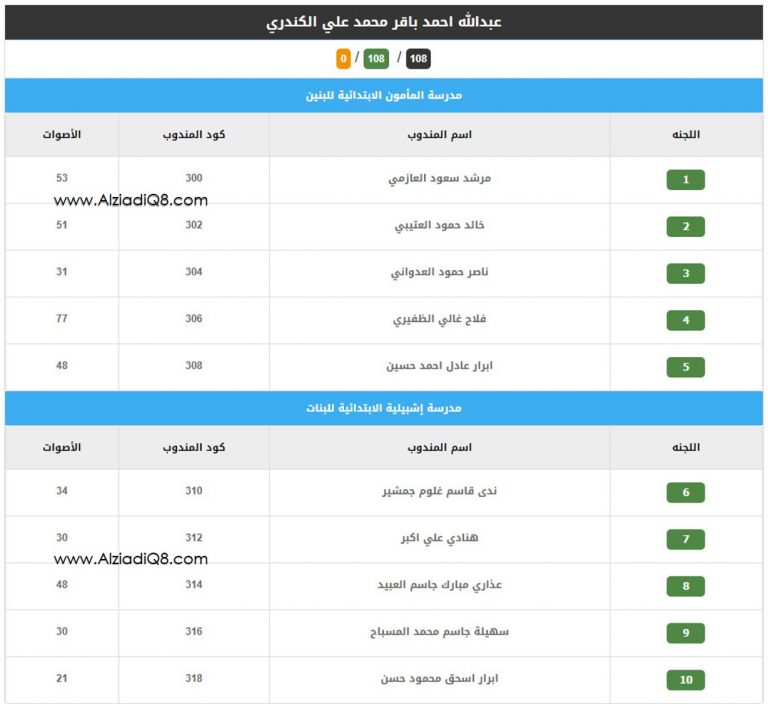768x704 pixels.
Task: Click the 77 votes cell
Action: (x=61, y=319)
